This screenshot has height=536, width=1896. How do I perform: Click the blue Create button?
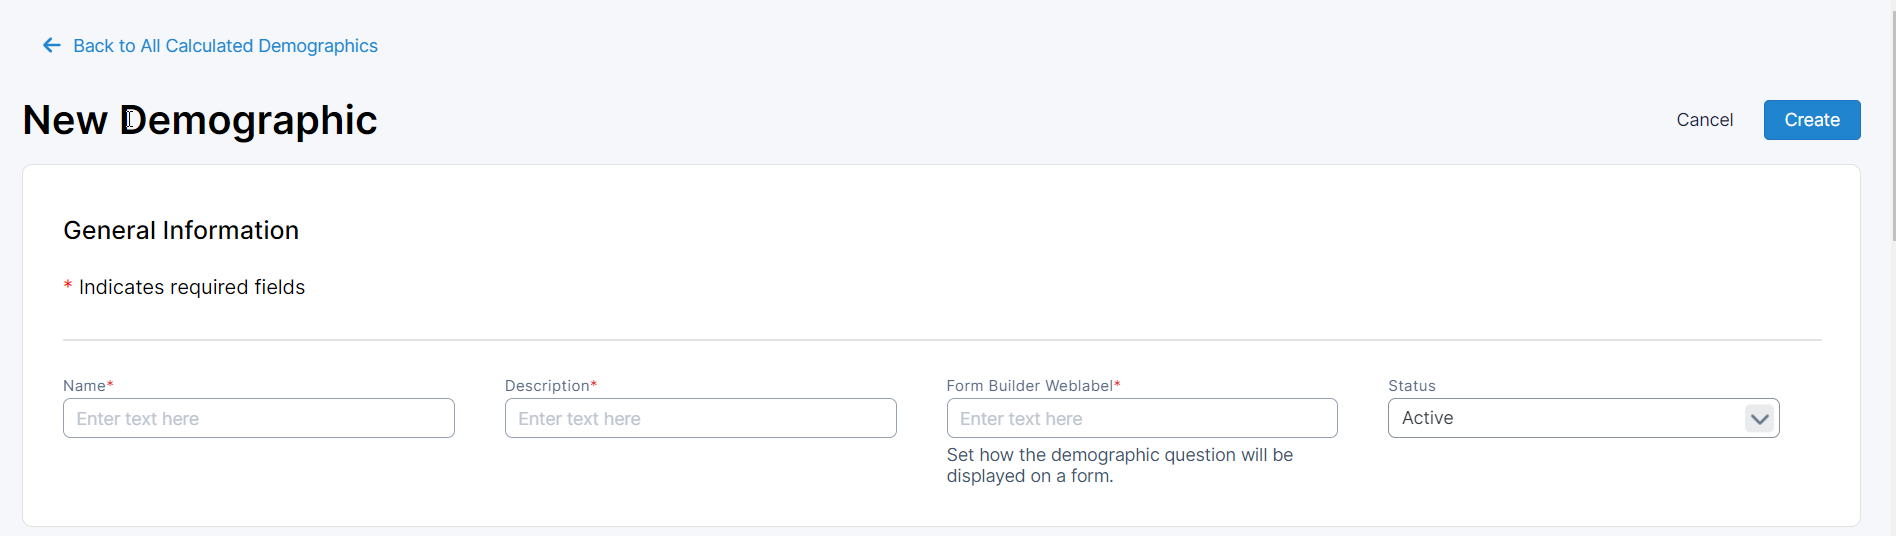pyautogui.click(x=1811, y=120)
